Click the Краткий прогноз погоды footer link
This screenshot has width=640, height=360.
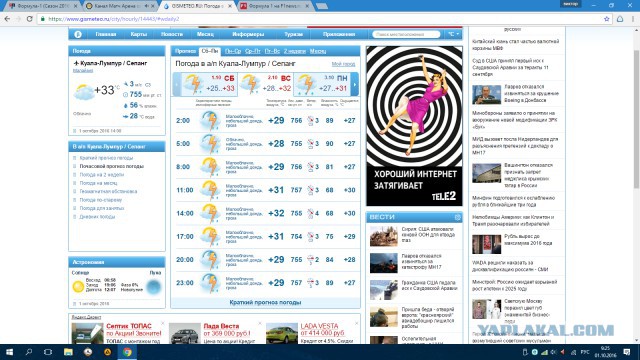265,302
